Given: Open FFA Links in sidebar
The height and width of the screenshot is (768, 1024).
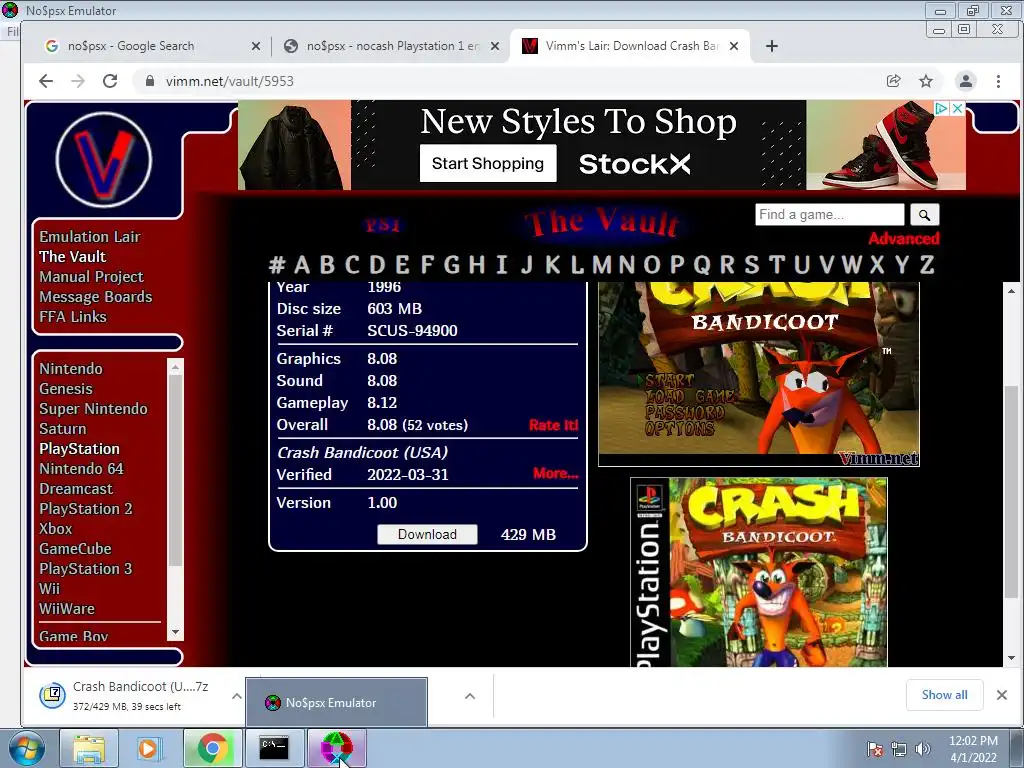Looking at the screenshot, I should pyautogui.click(x=72, y=317).
